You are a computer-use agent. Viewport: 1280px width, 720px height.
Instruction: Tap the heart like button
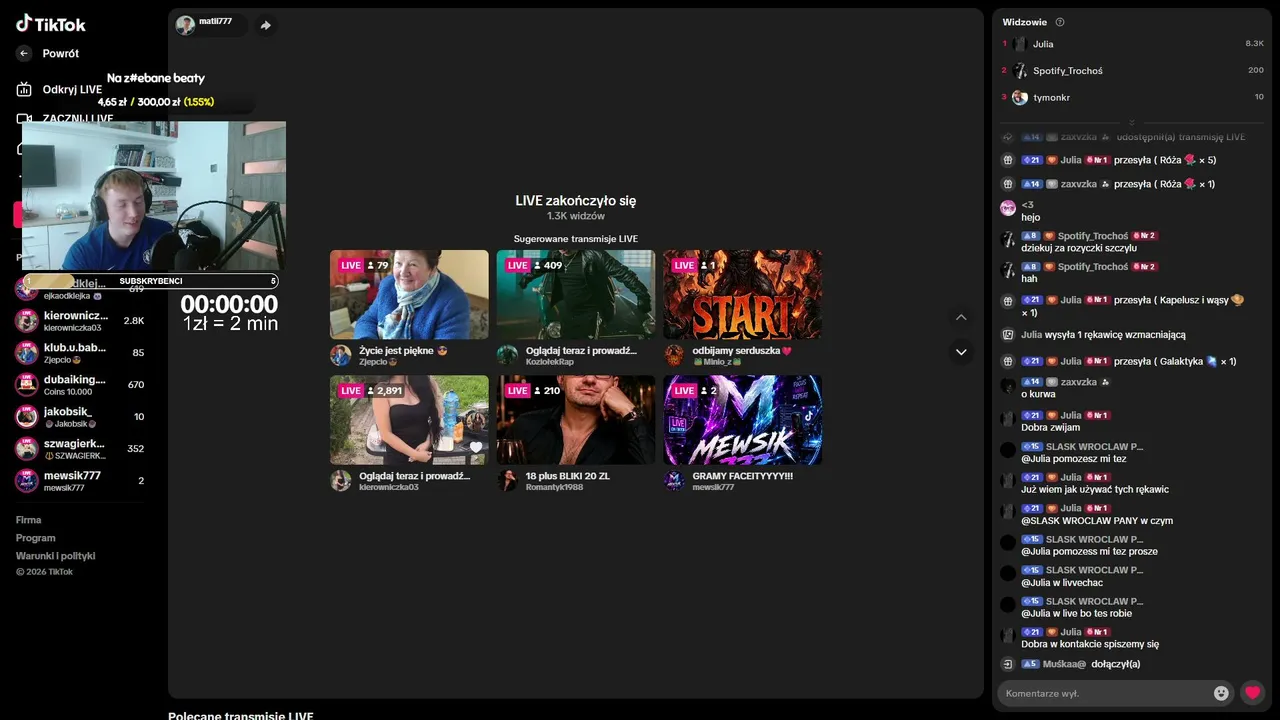click(x=1252, y=692)
